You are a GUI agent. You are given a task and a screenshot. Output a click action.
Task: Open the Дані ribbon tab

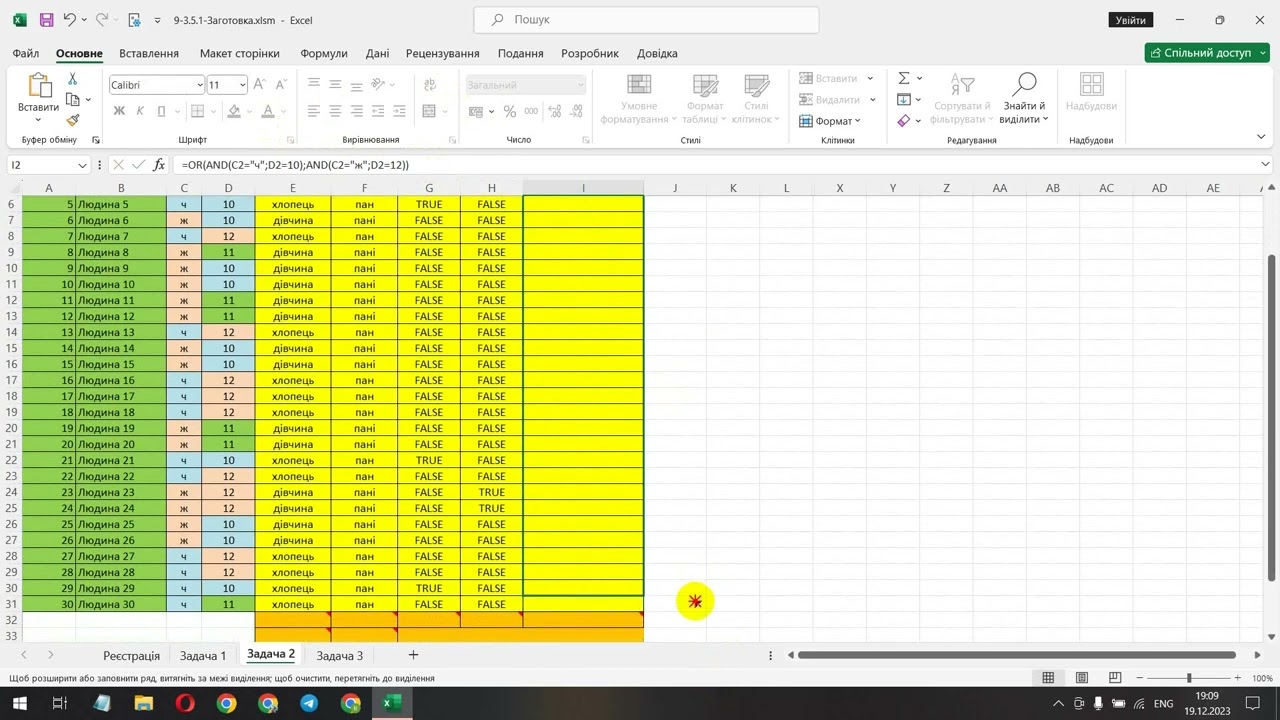tap(377, 53)
